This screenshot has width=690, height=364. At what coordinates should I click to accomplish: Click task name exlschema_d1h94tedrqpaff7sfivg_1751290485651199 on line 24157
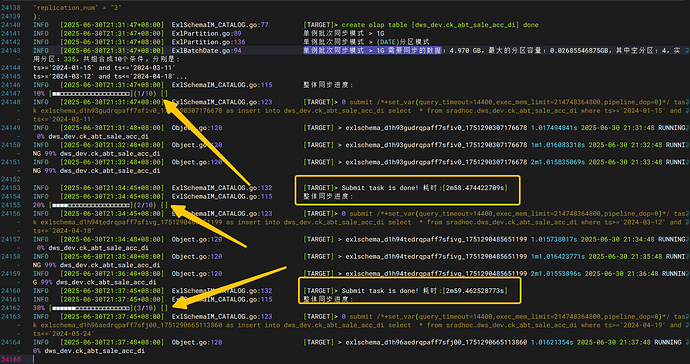[436, 239]
